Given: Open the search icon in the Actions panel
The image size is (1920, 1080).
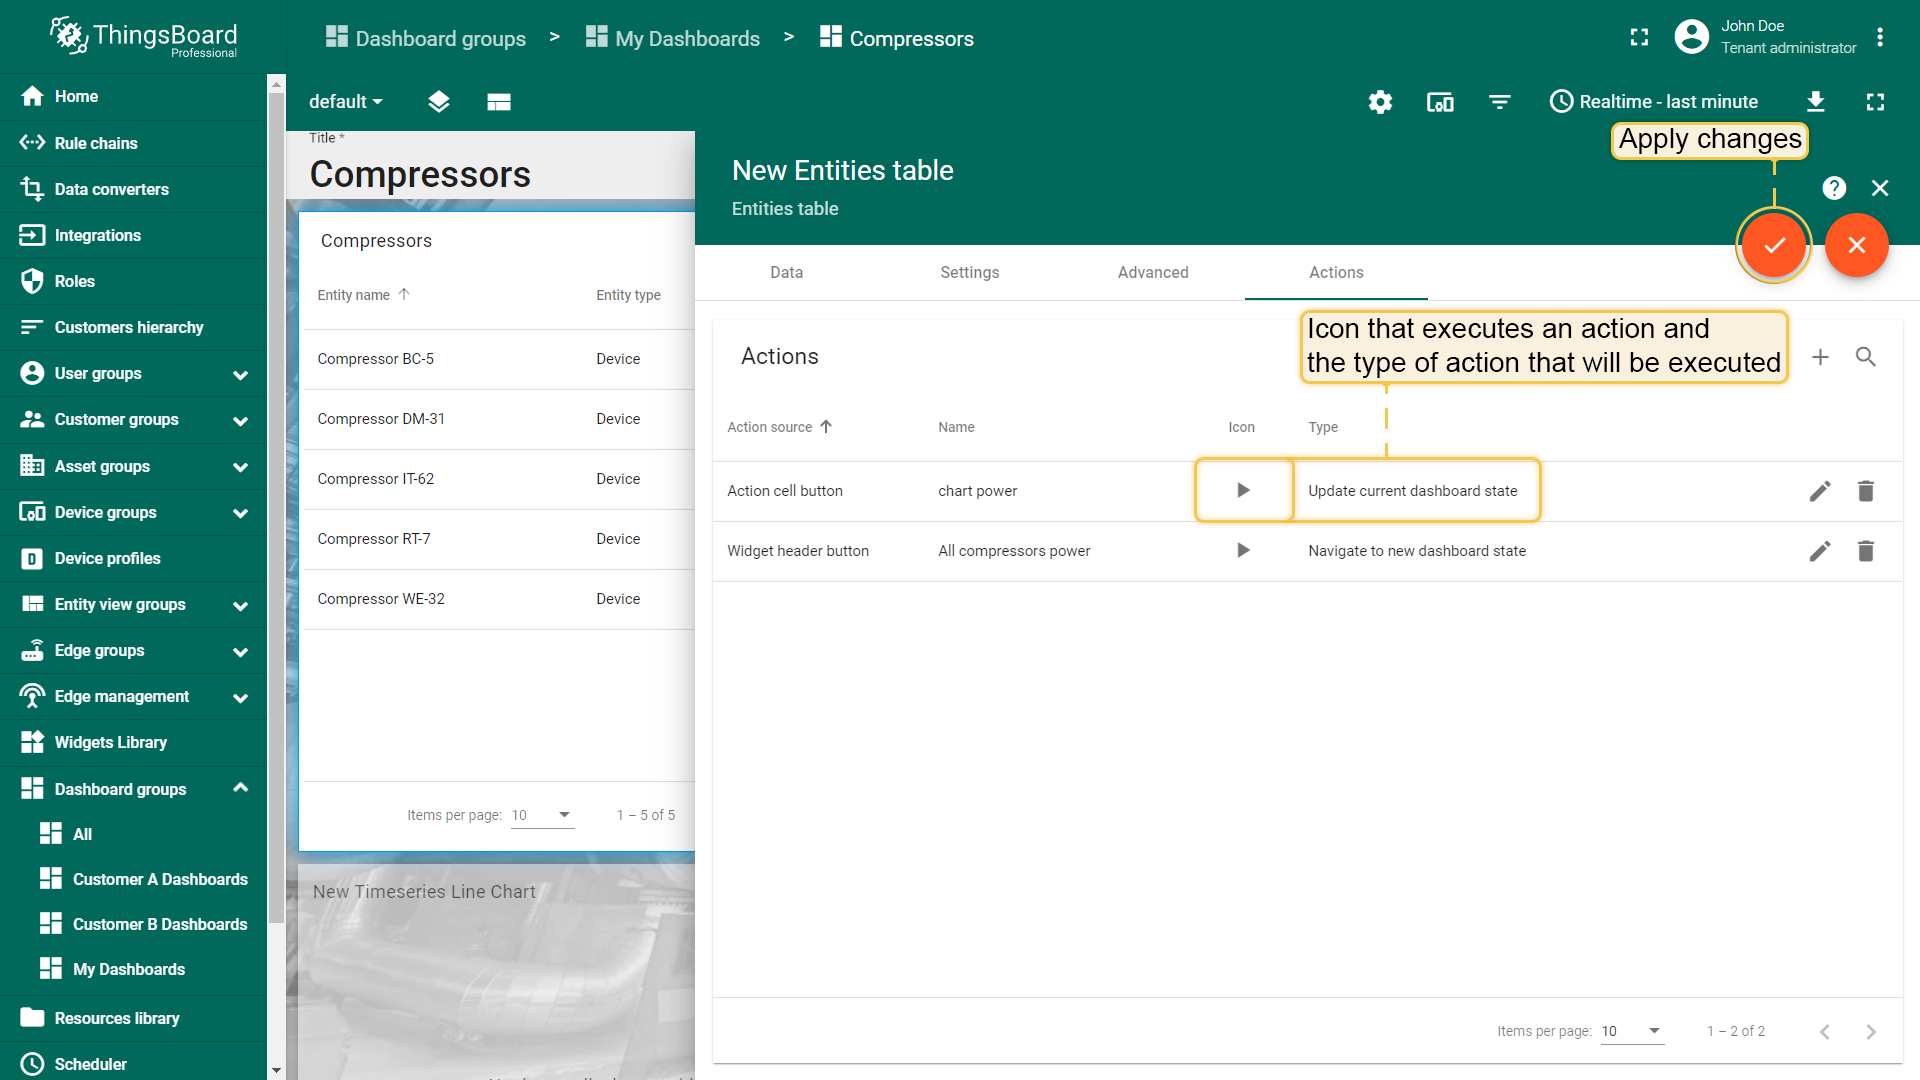Looking at the screenshot, I should point(1865,357).
